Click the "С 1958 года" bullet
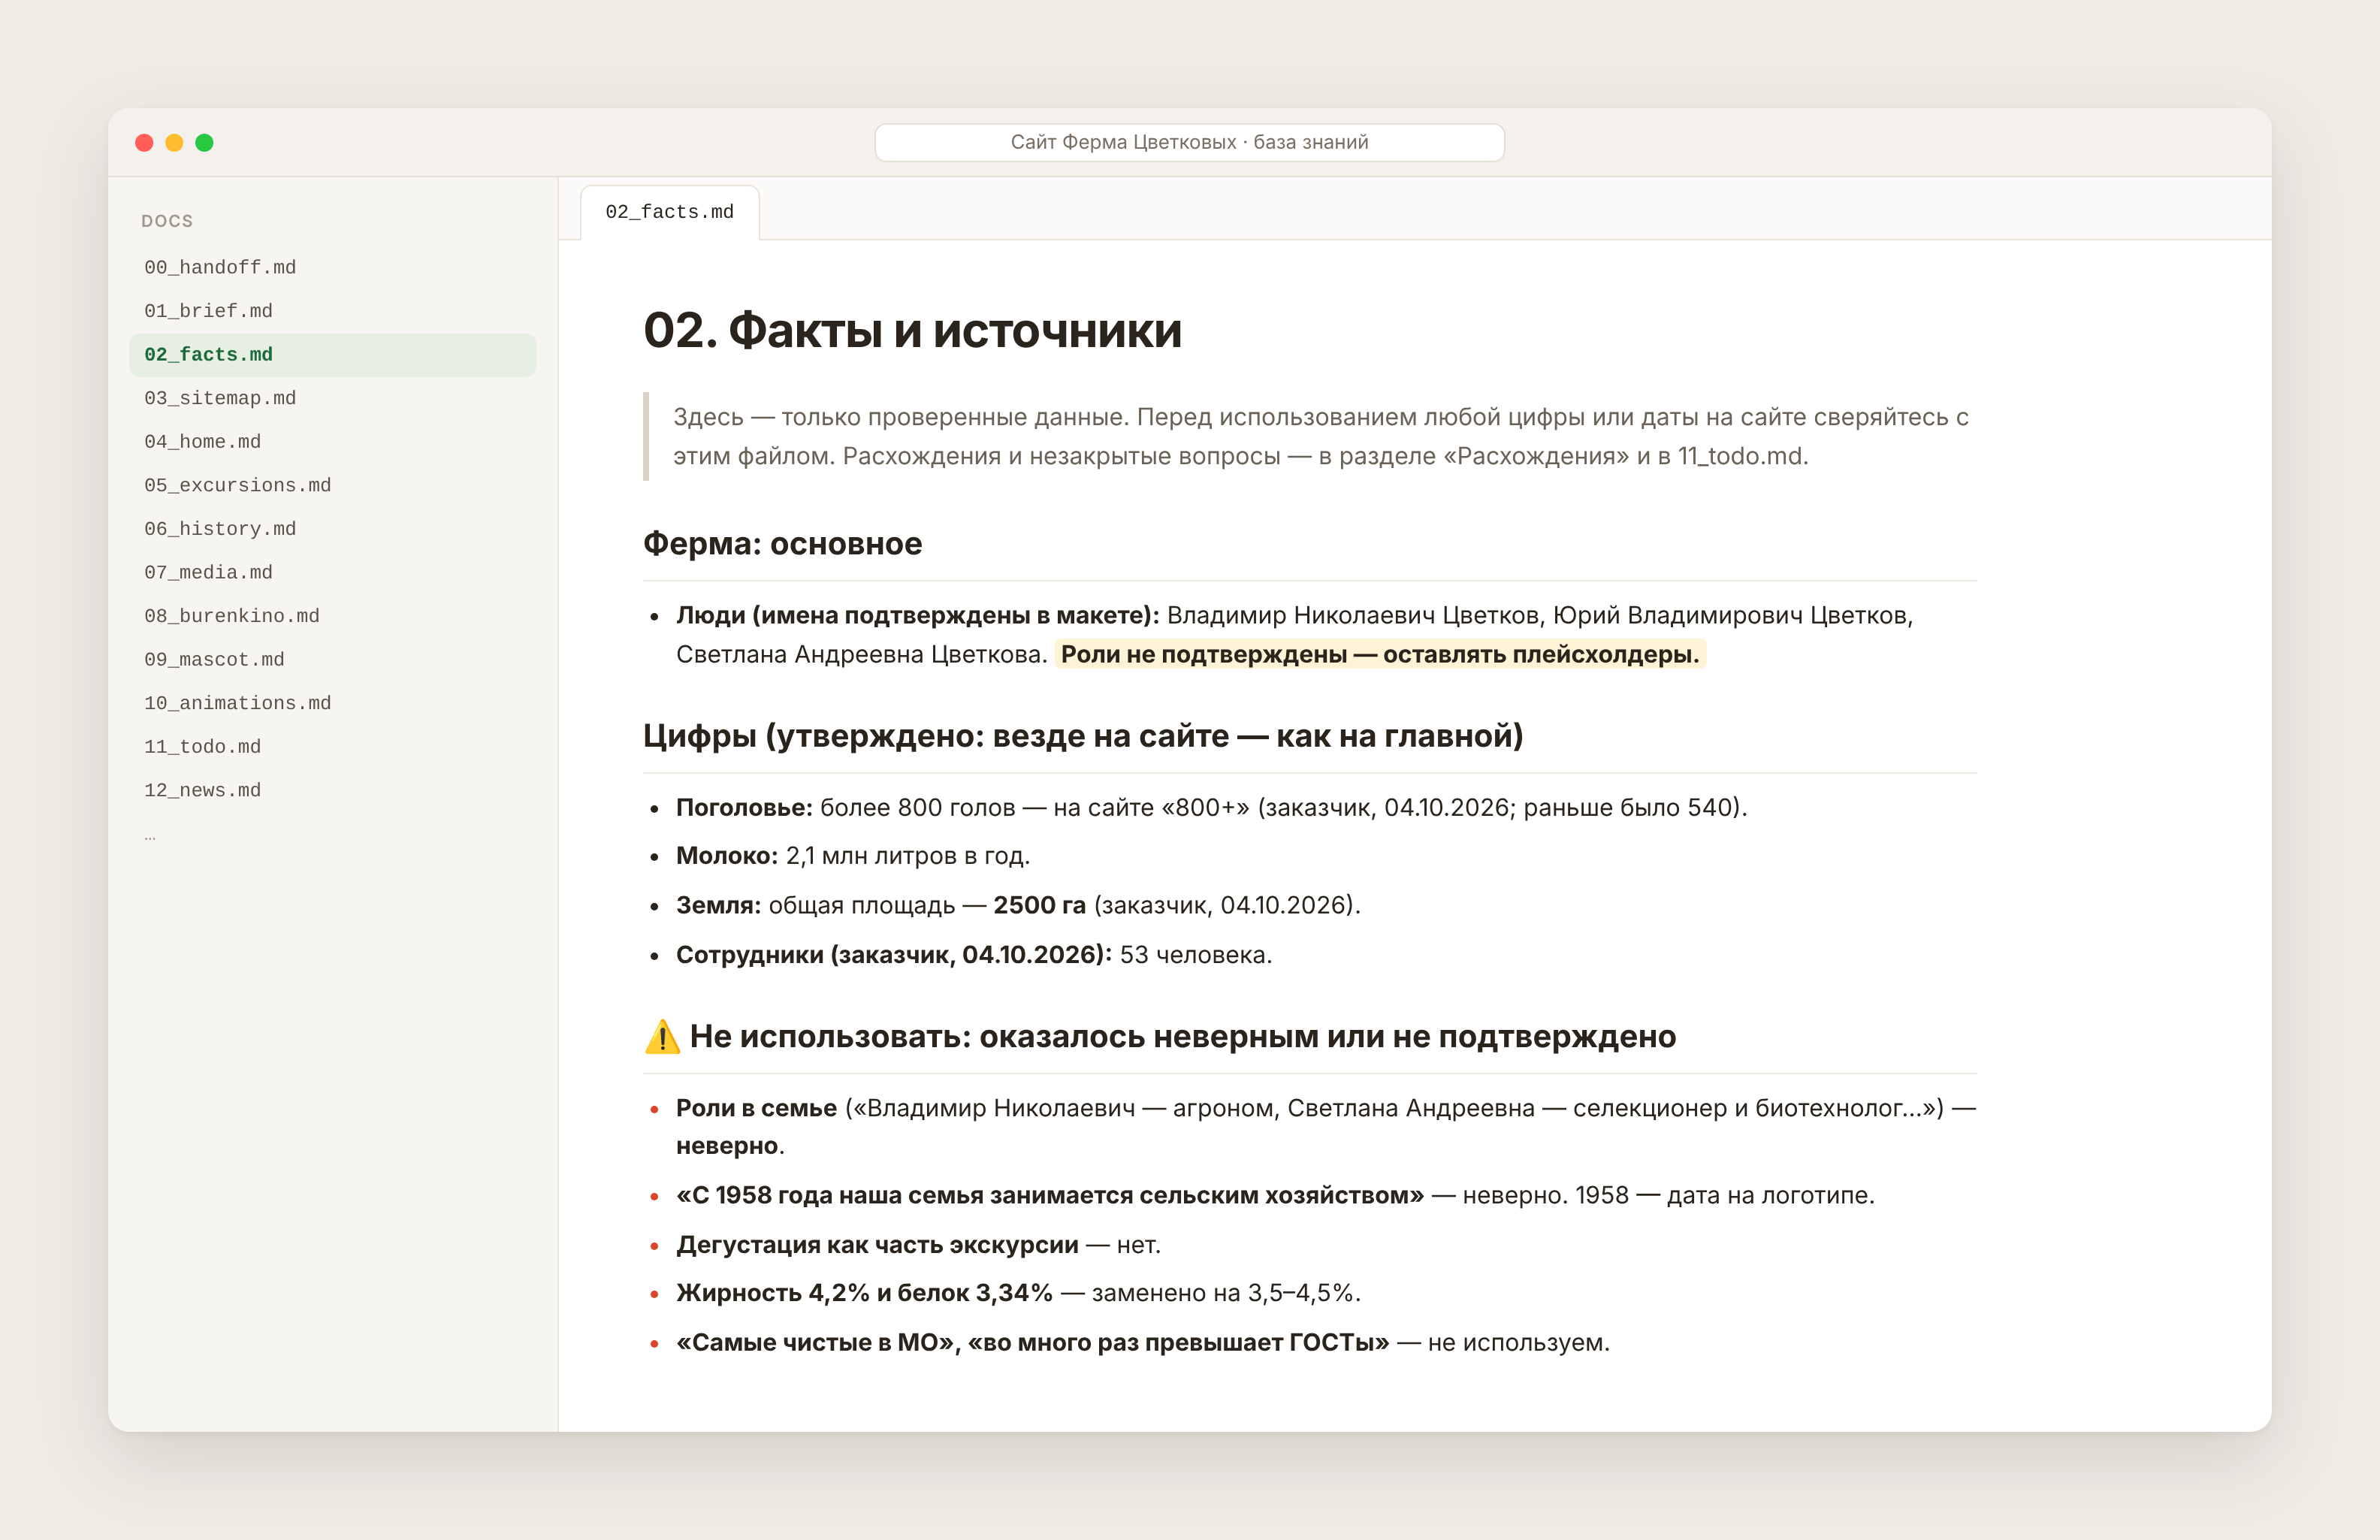 pyautogui.click(x=1275, y=1195)
